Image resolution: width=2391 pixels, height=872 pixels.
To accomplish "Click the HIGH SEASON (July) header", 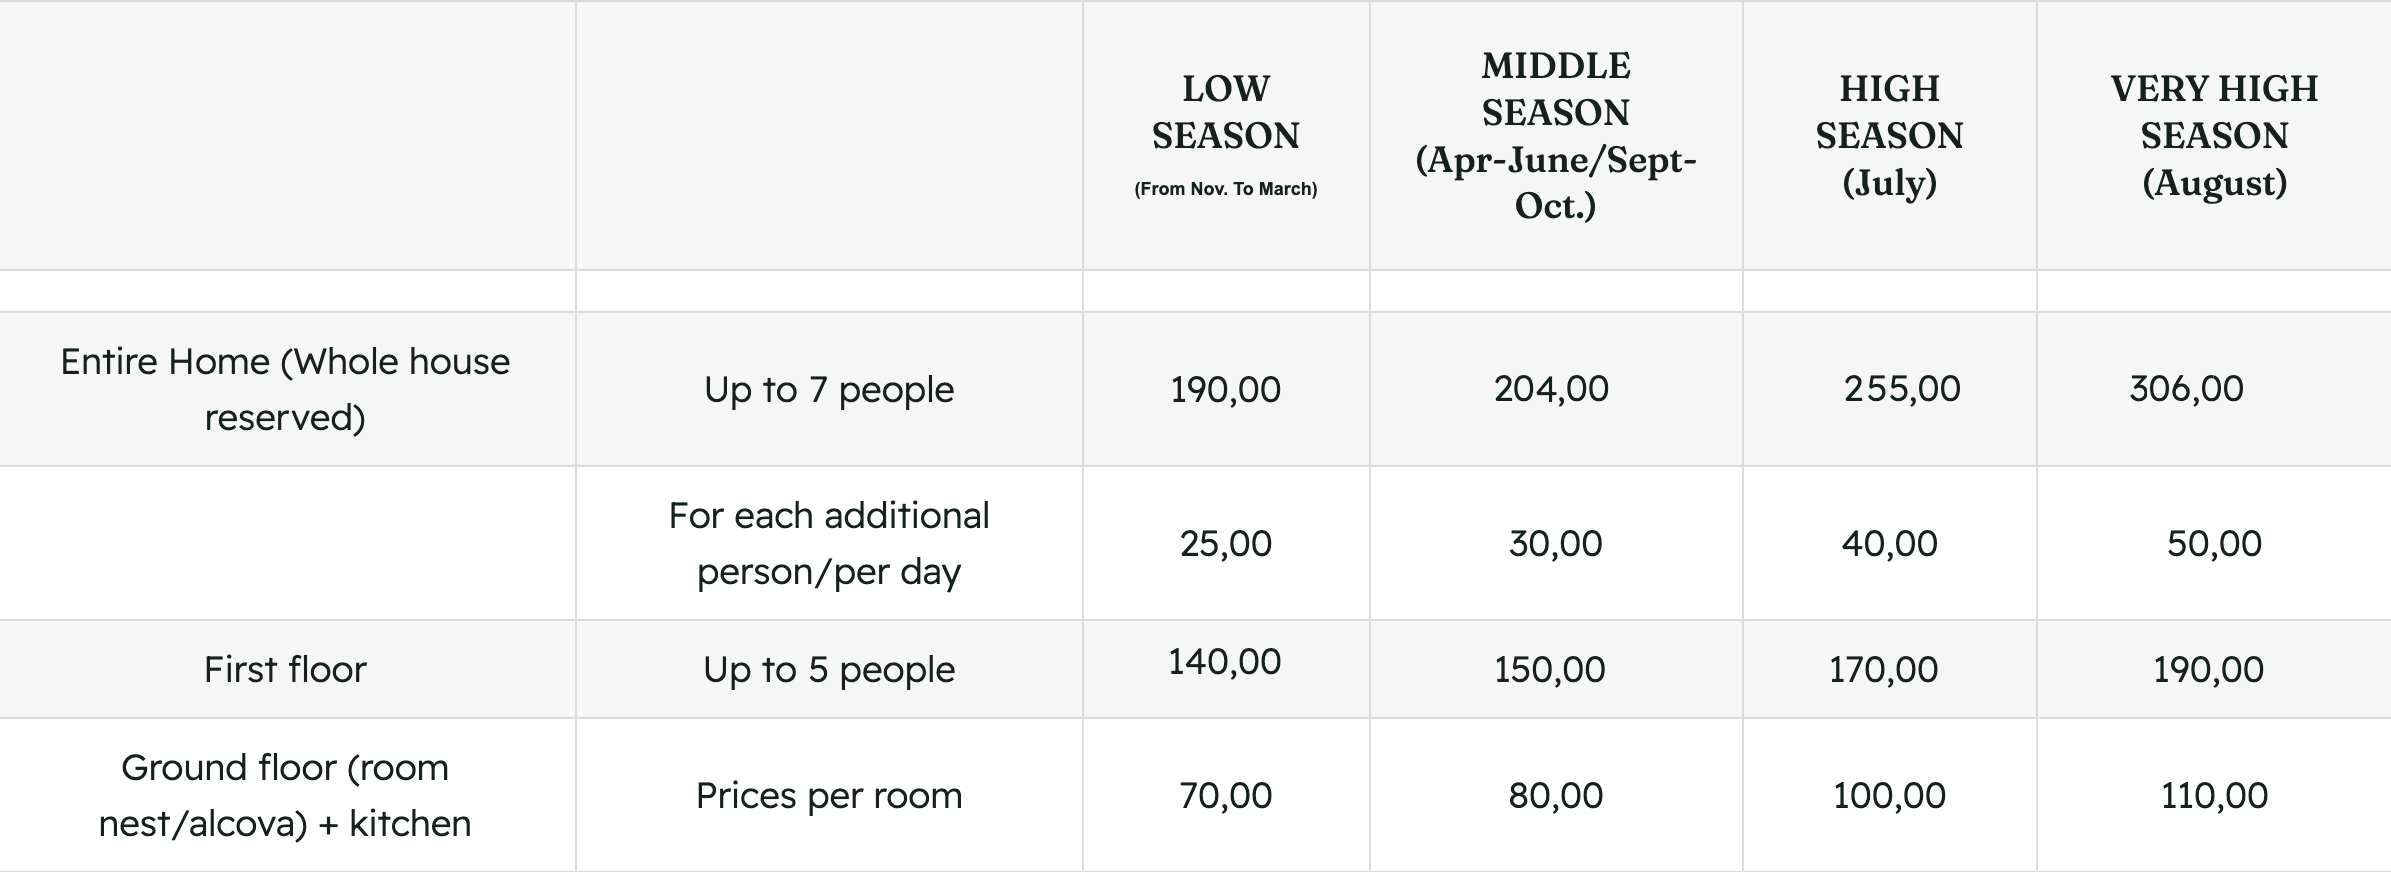I will click(x=1889, y=135).
